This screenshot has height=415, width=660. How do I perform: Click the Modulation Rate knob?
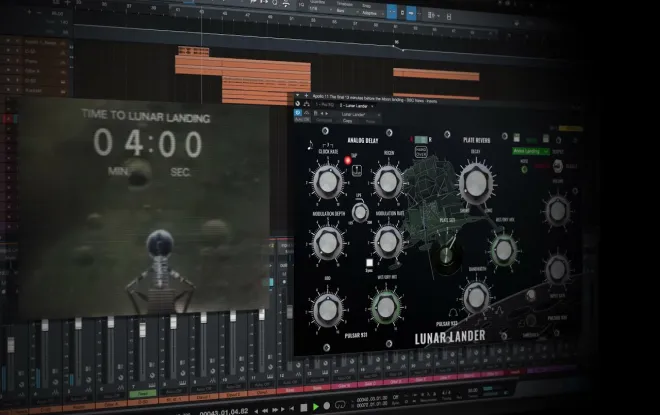tap(388, 242)
